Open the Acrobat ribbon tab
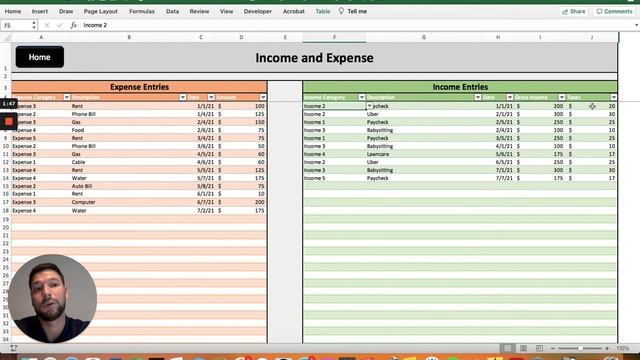The width and height of the screenshot is (640, 360). pyautogui.click(x=294, y=11)
